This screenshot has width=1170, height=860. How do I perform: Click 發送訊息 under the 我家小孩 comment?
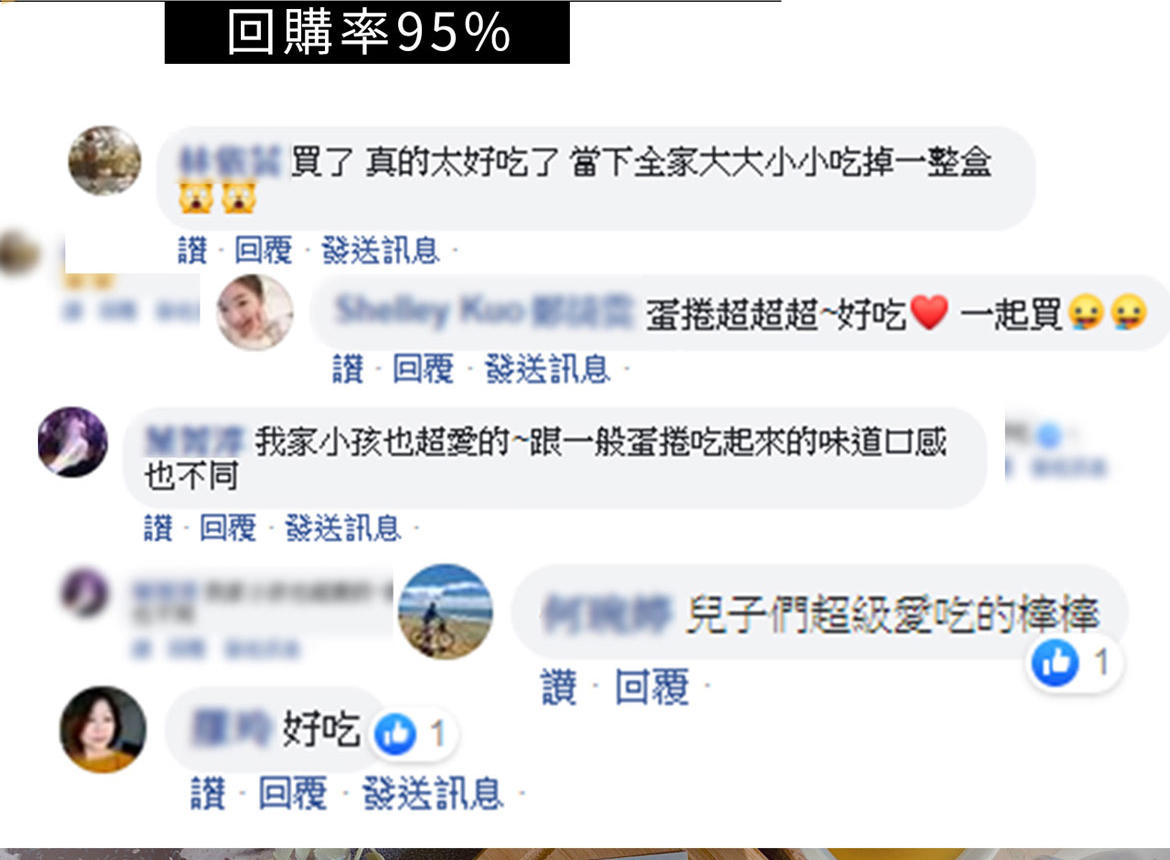coord(343,528)
